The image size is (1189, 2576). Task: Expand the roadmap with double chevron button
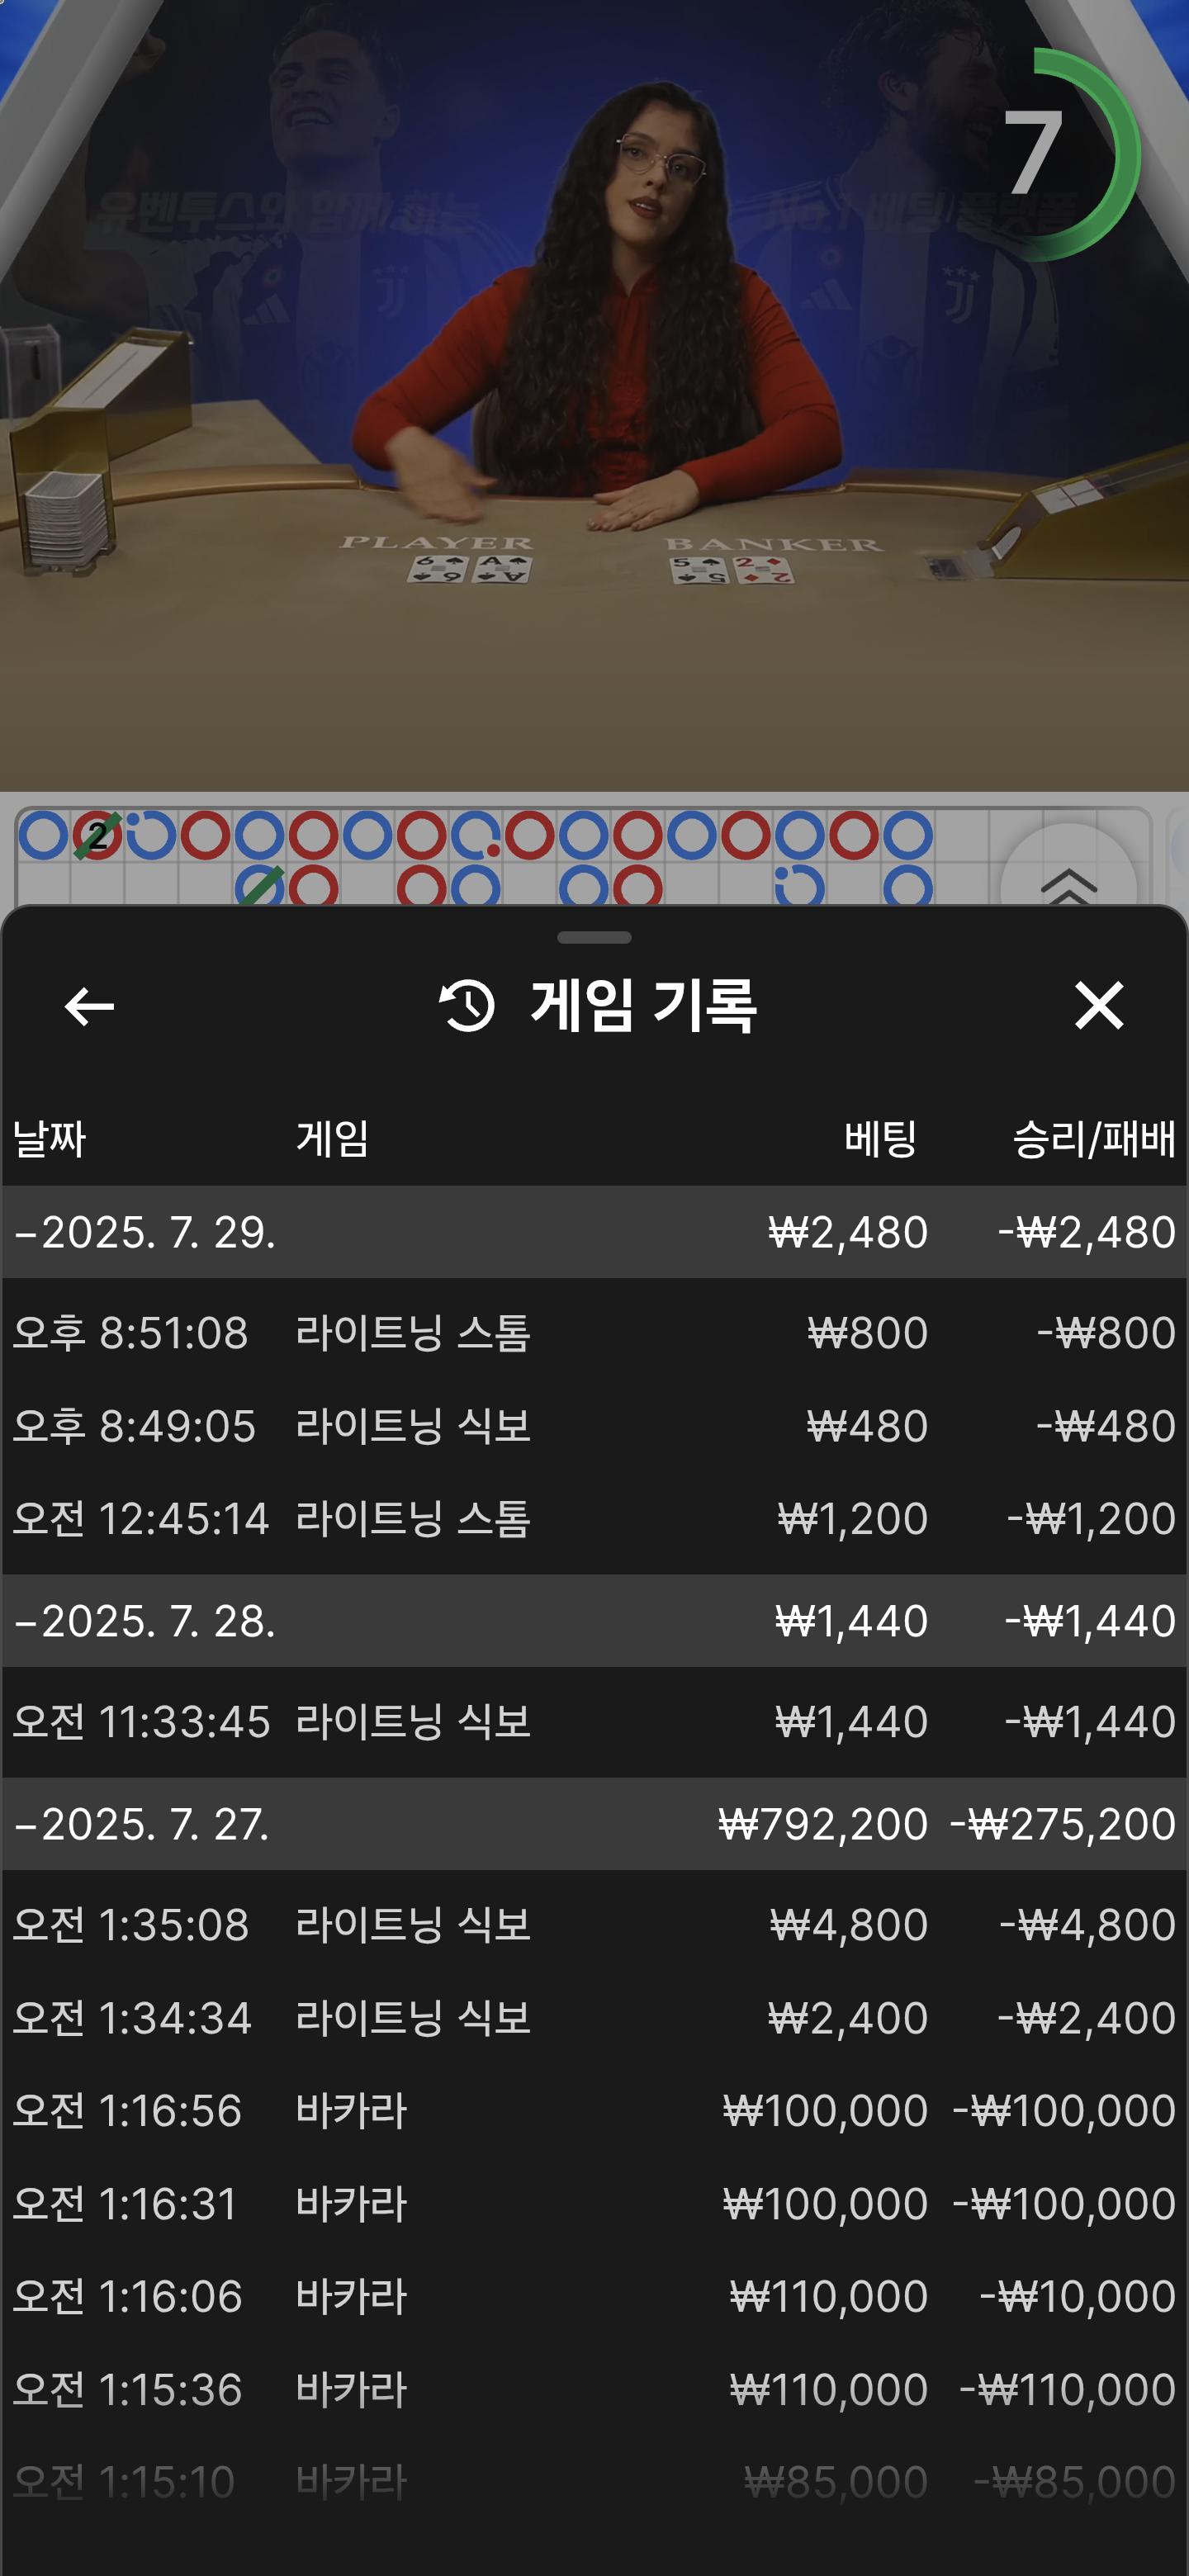tap(1068, 882)
